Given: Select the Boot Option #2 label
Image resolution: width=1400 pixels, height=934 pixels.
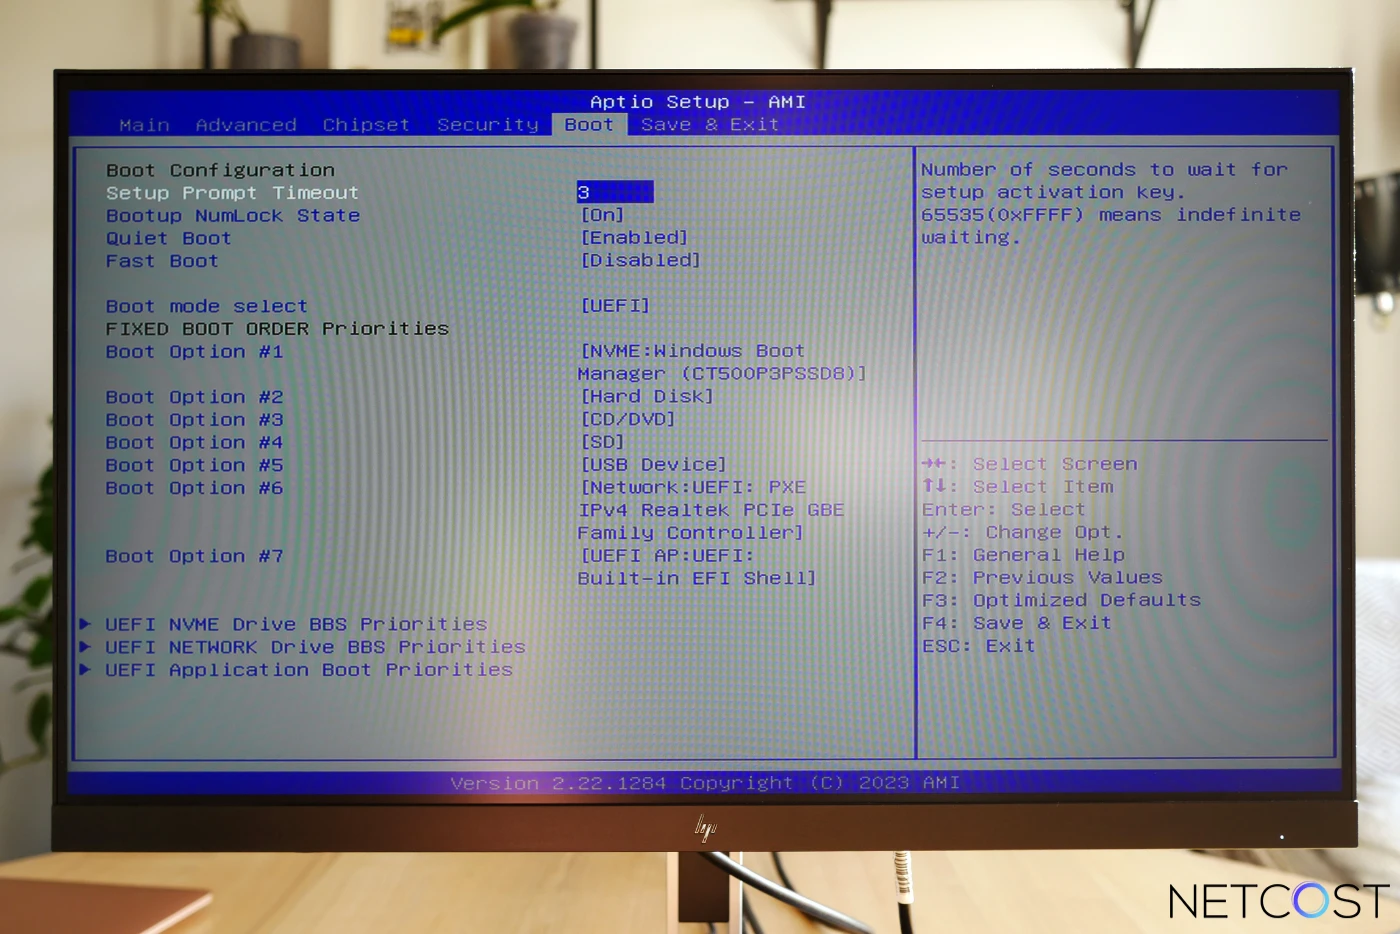Looking at the screenshot, I should point(195,398).
